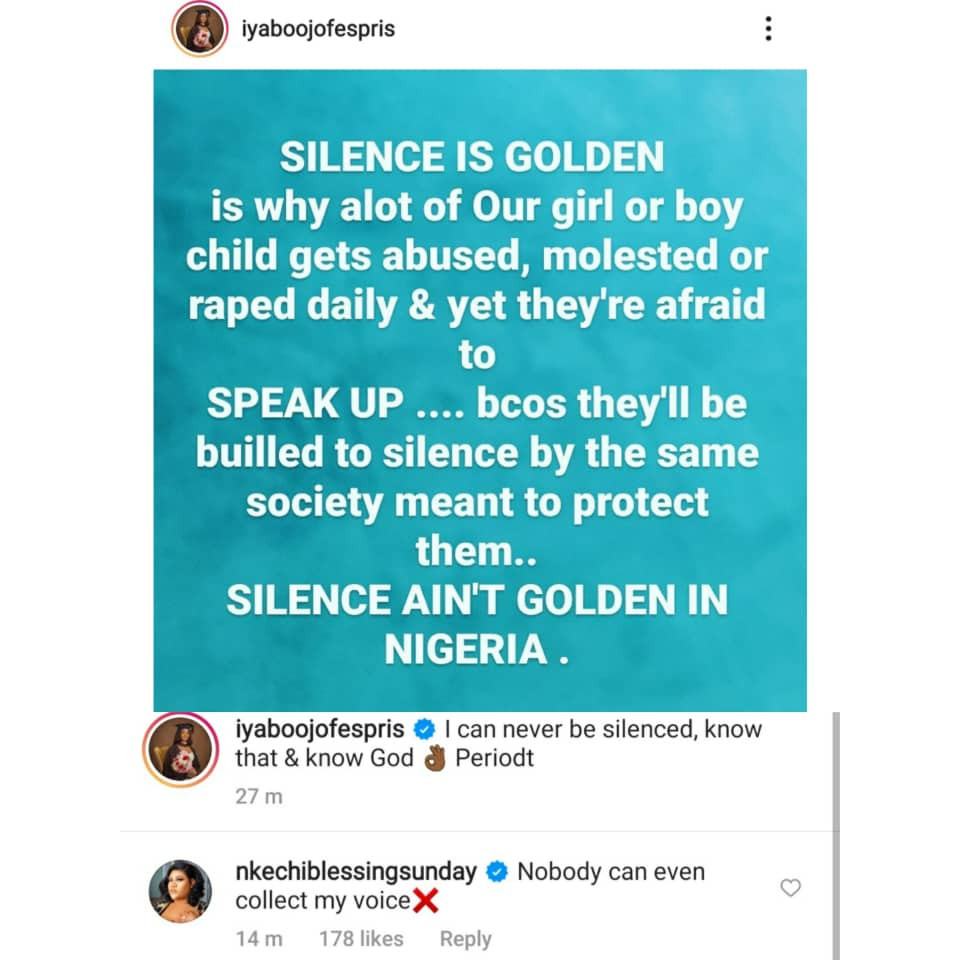The image size is (960, 960).
Task: Open iyaboojofespris username in the post header
Action: pyautogui.click(x=318, y=29)
